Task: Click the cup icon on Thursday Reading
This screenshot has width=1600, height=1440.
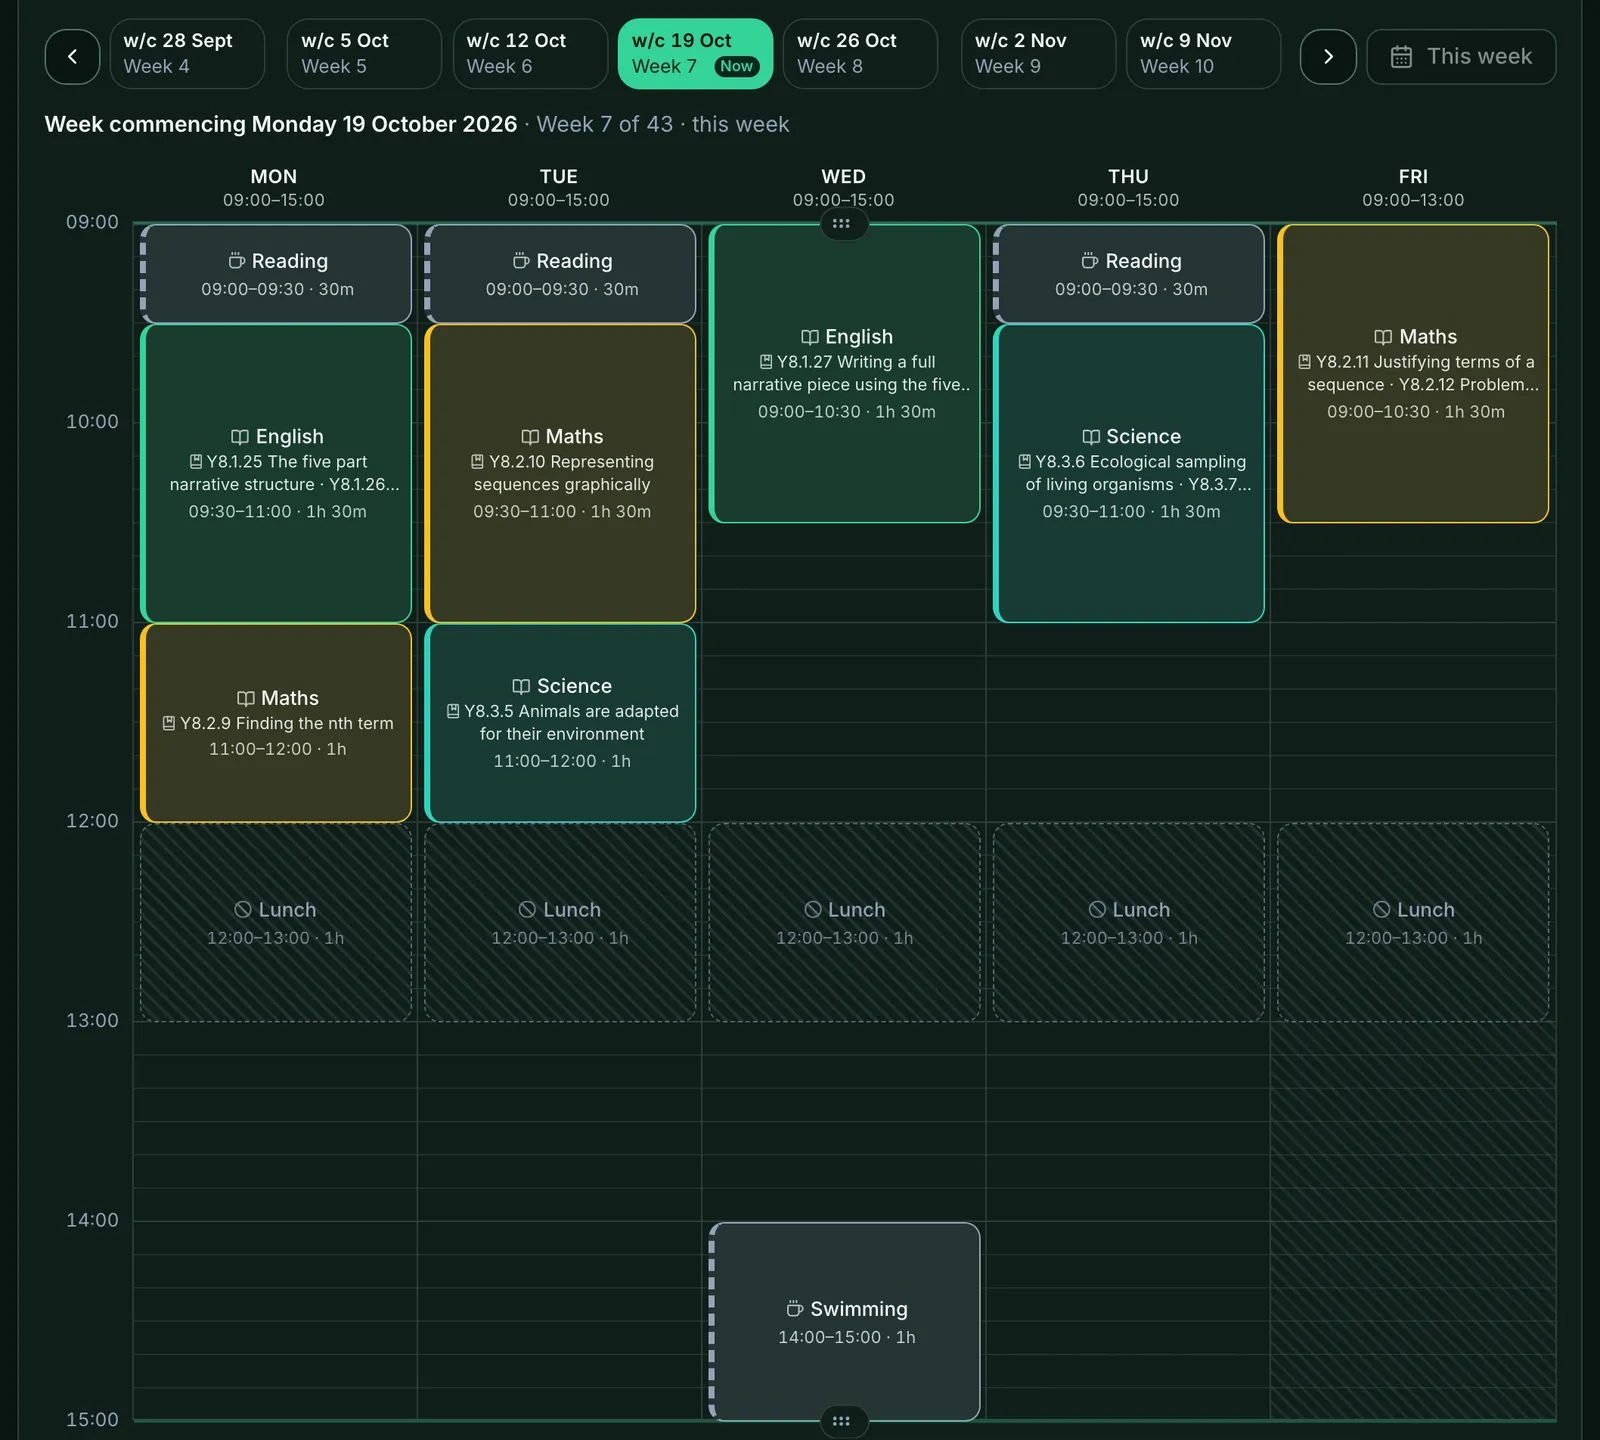Action: point(1090,261)
